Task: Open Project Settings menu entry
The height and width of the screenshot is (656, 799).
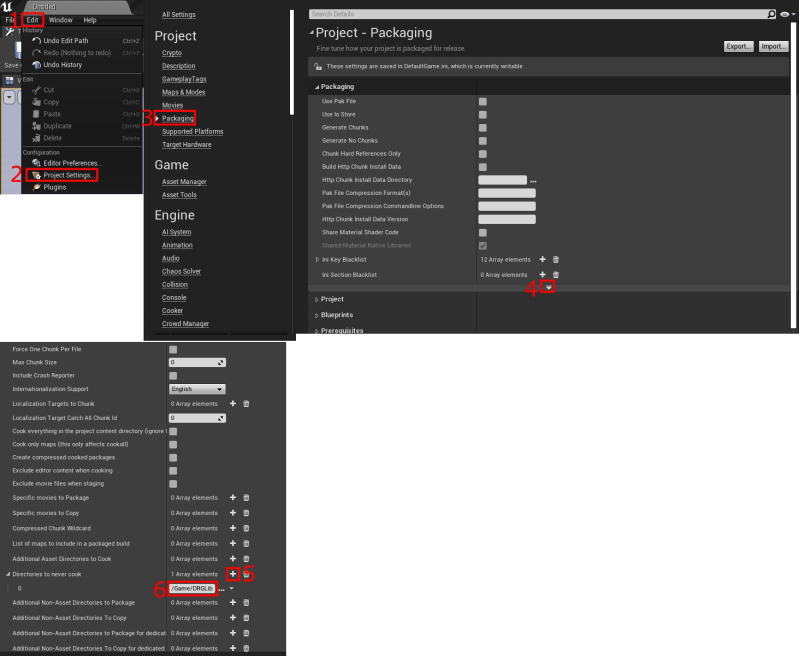Action: point(69,175)
